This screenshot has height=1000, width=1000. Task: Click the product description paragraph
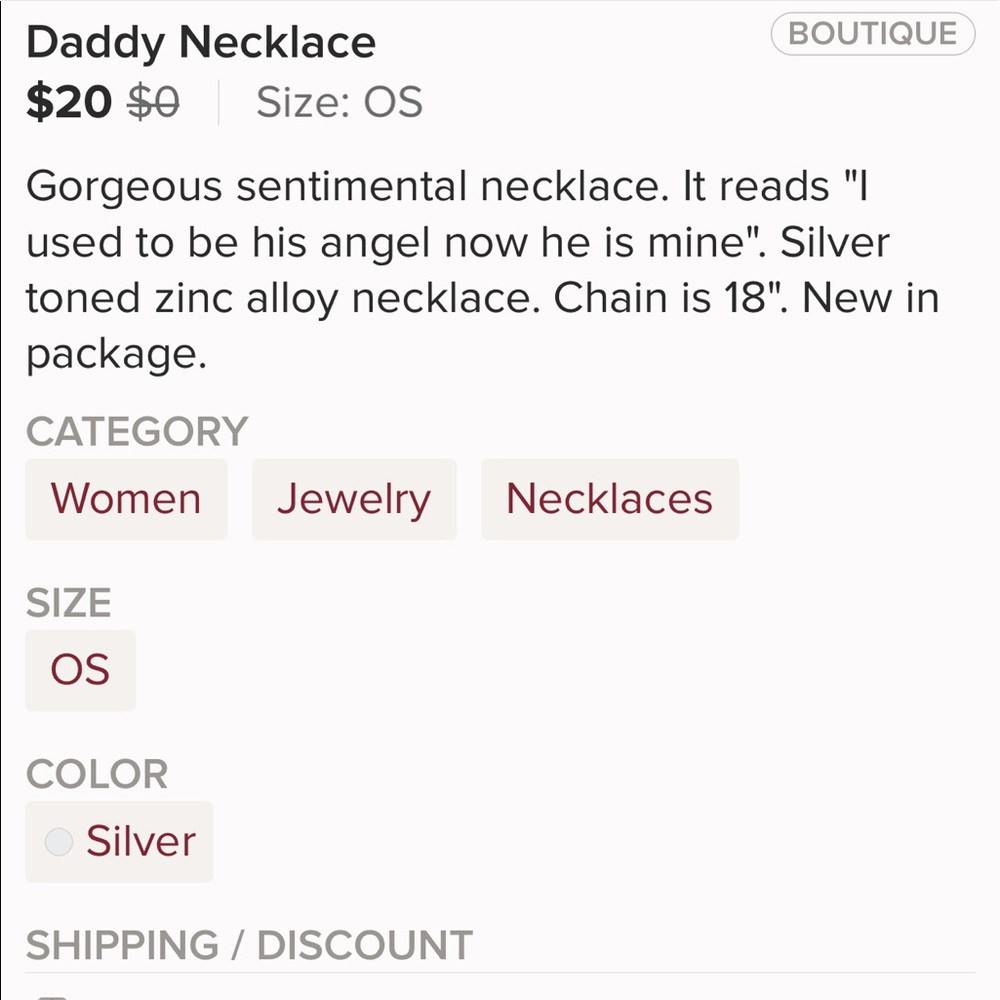coord(480,270)
